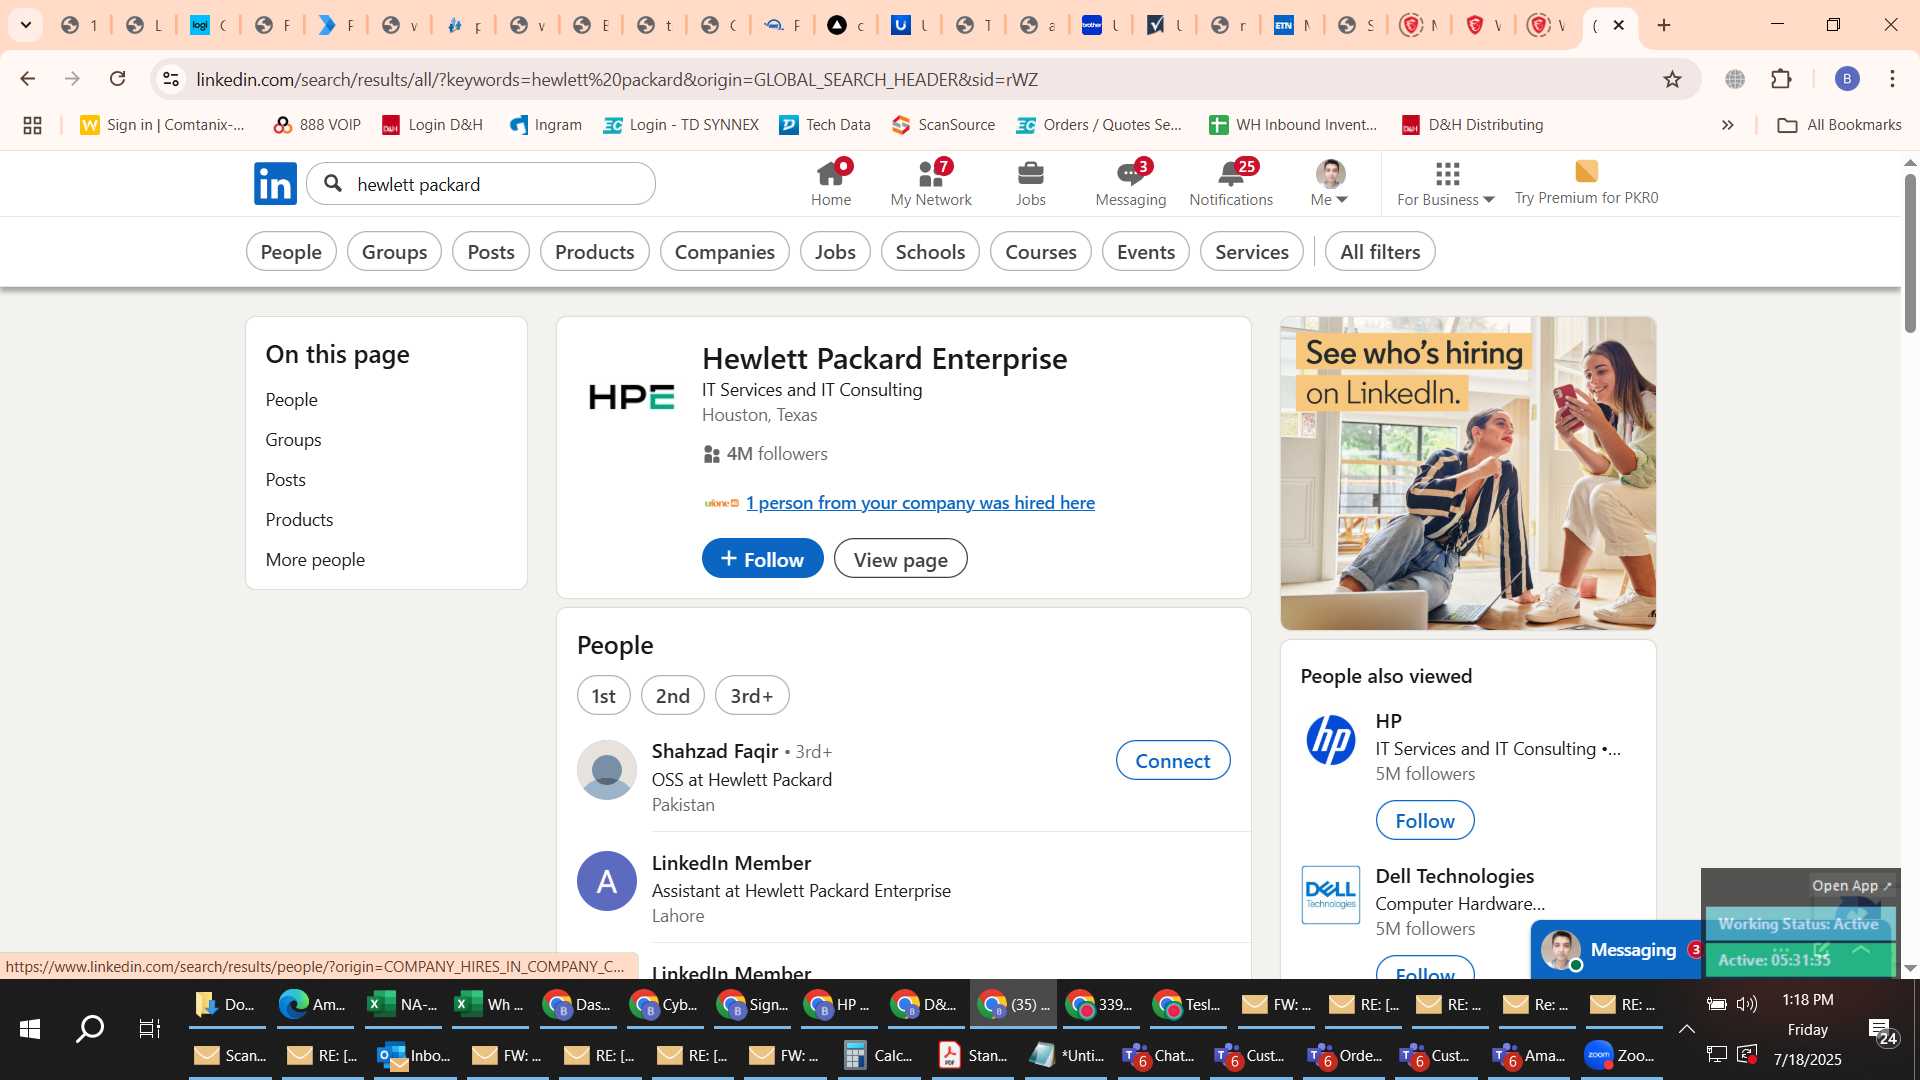Viewport: 1920px width, 1080px height.
Task: Click the address bar URL
Action: coord(617,79)
